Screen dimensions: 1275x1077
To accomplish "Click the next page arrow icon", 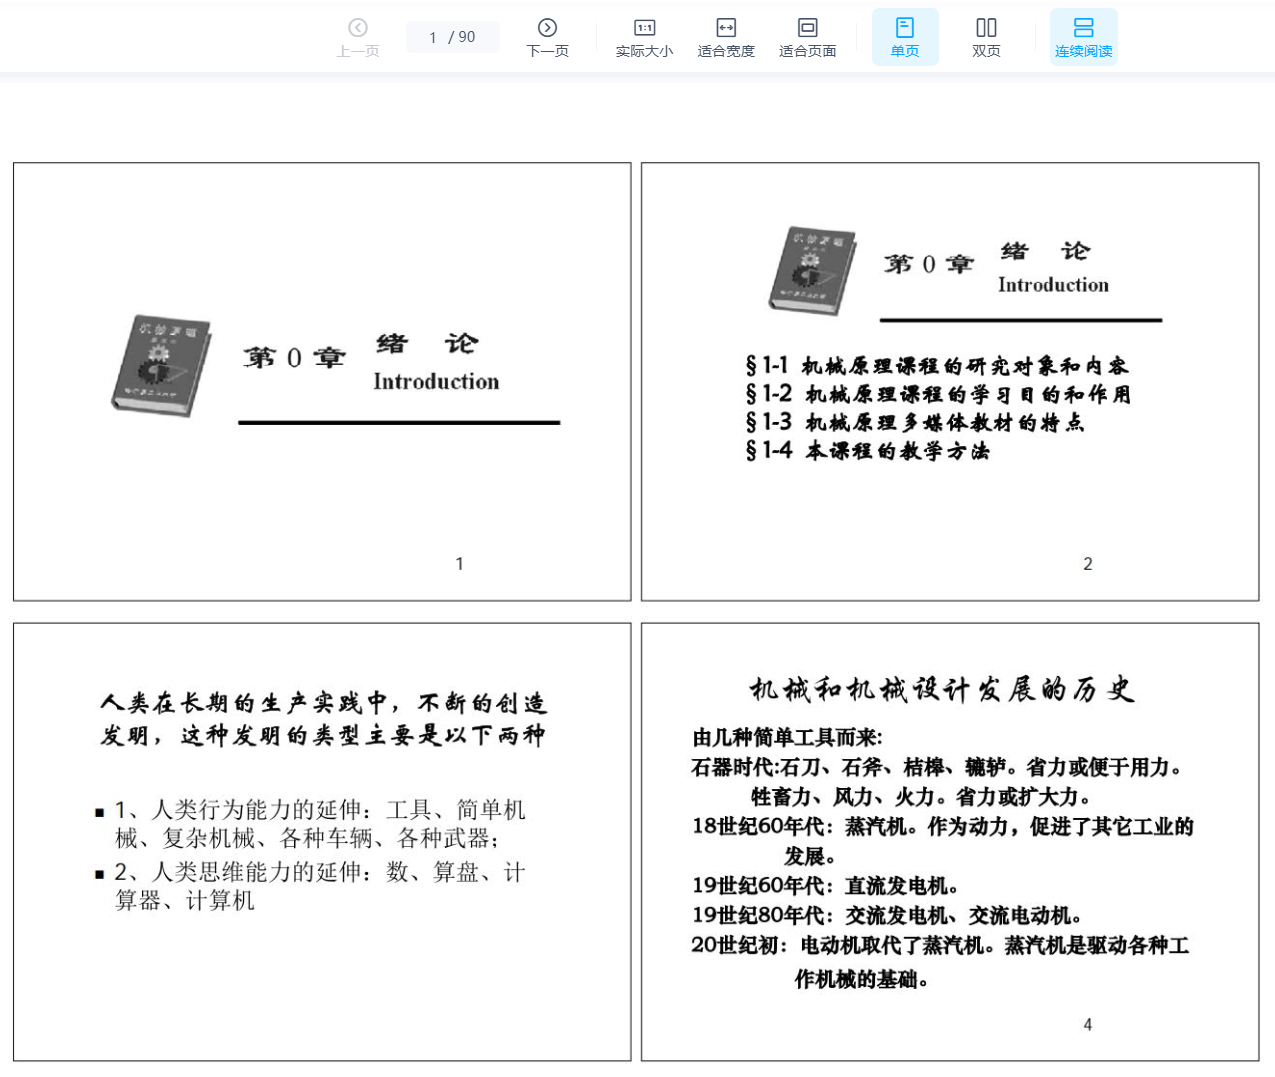I will click(x=547, y=28).
